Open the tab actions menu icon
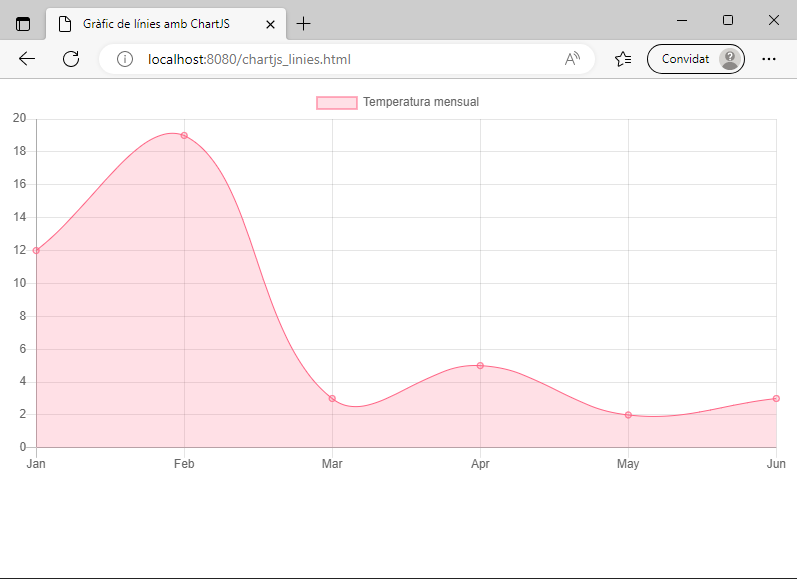This screenshot has height=579, width=797. coord(23,23)
